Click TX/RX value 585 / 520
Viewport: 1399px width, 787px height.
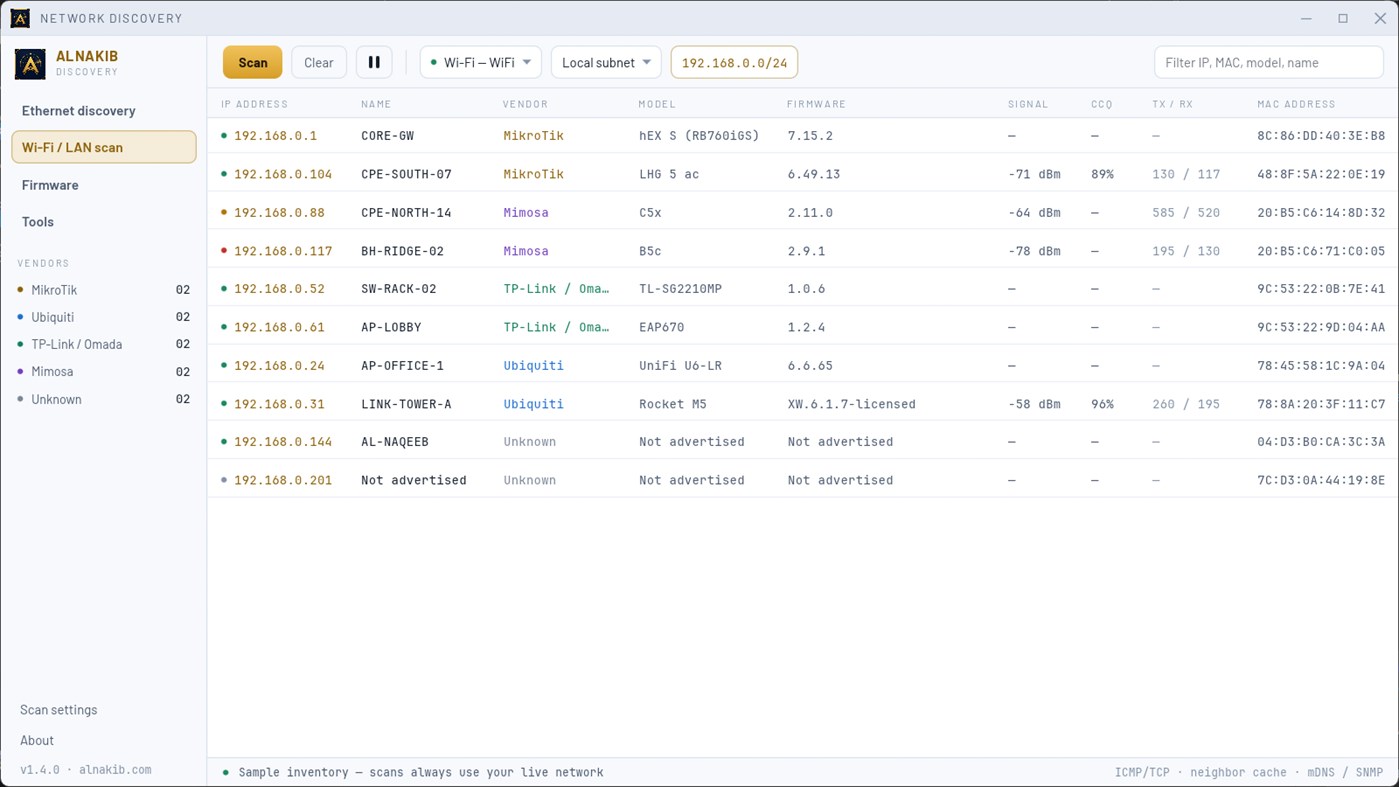click(x=1186, y=213)
